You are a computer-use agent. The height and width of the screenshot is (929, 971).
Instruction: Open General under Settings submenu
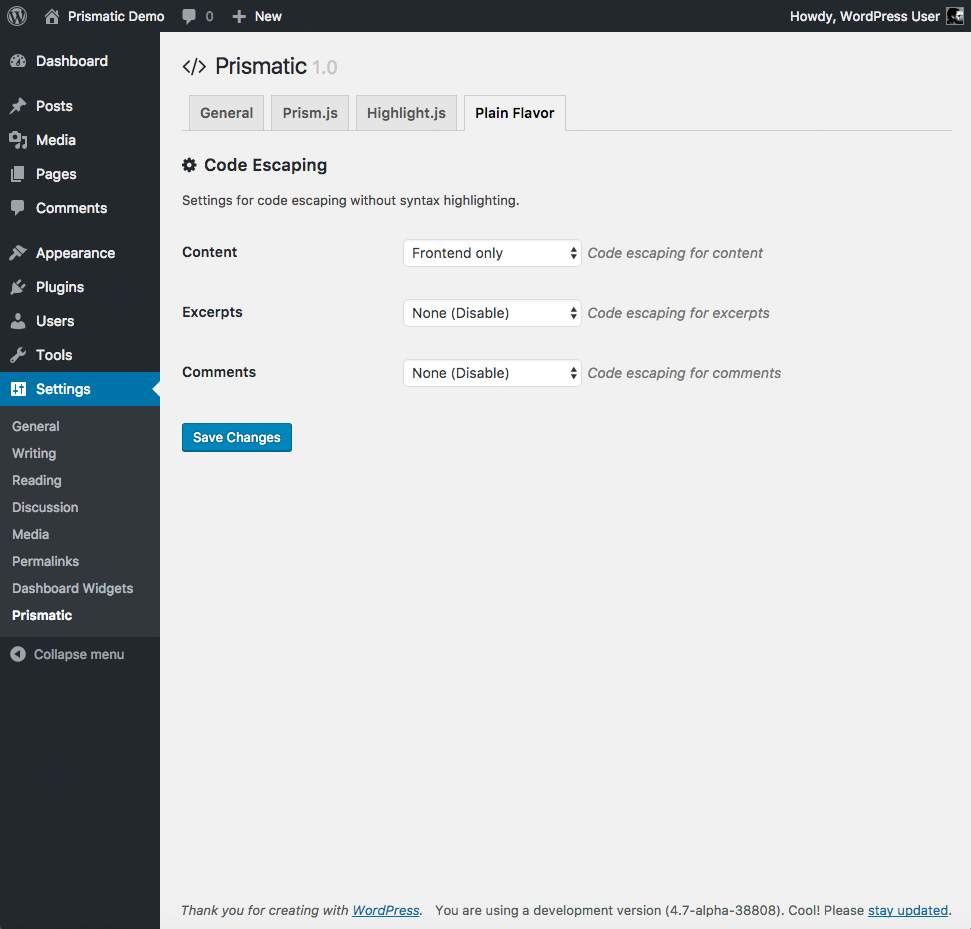tap(36, 426)
